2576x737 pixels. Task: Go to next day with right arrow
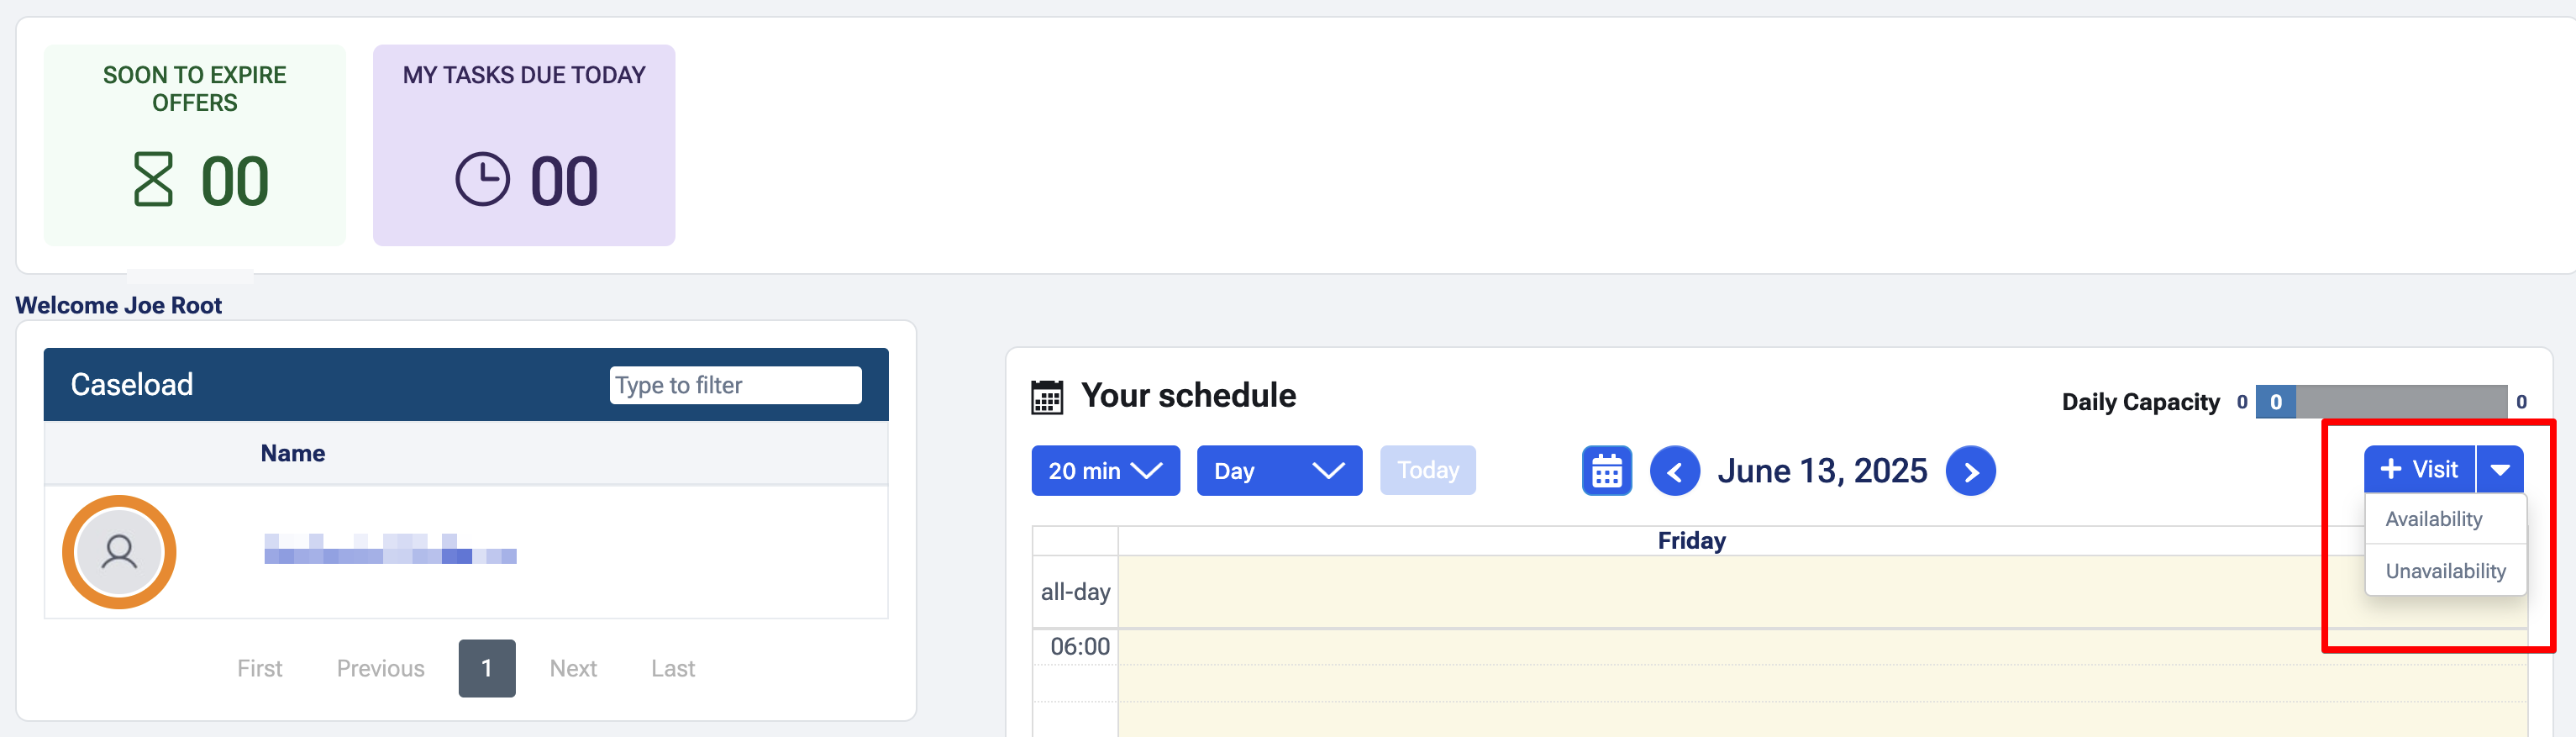point(1970,471)
